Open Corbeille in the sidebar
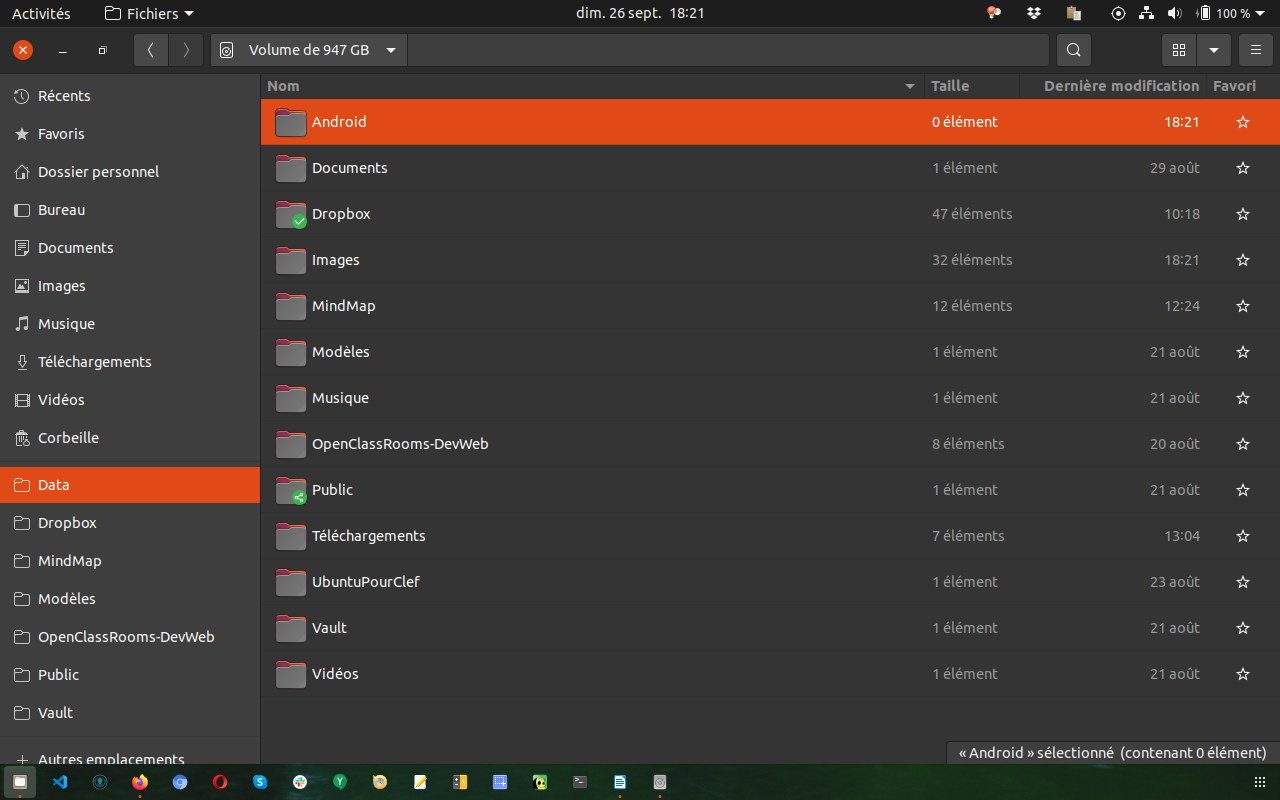 point(130,438)
